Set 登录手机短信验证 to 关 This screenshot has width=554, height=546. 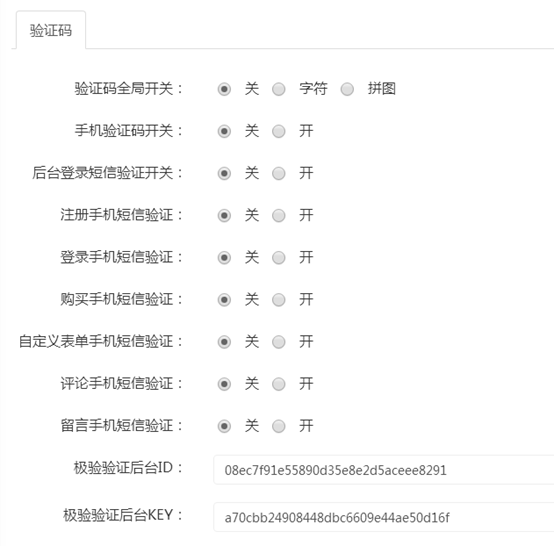point(224,258)
